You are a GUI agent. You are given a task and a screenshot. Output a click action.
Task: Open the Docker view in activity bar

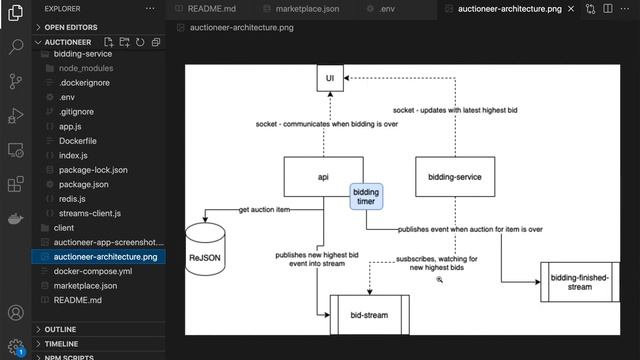[16, 219]
